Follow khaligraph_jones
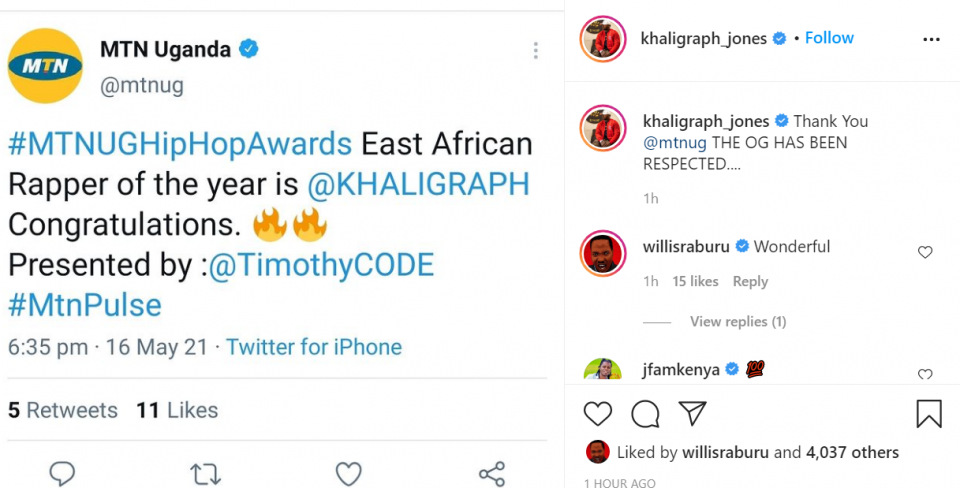Image resolution: width=960 pixels, height=488 pixels. (x=829, y=38)
